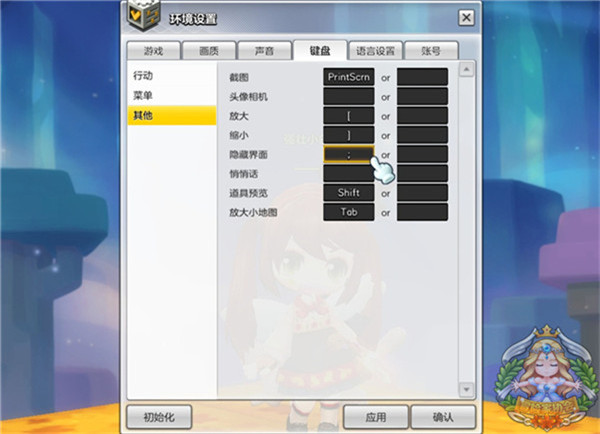Viewport: 600px width, 434px height.
Task: Click the PrintScrn key field for 截图
Action: pyautogui.click(x=349, y=77)
